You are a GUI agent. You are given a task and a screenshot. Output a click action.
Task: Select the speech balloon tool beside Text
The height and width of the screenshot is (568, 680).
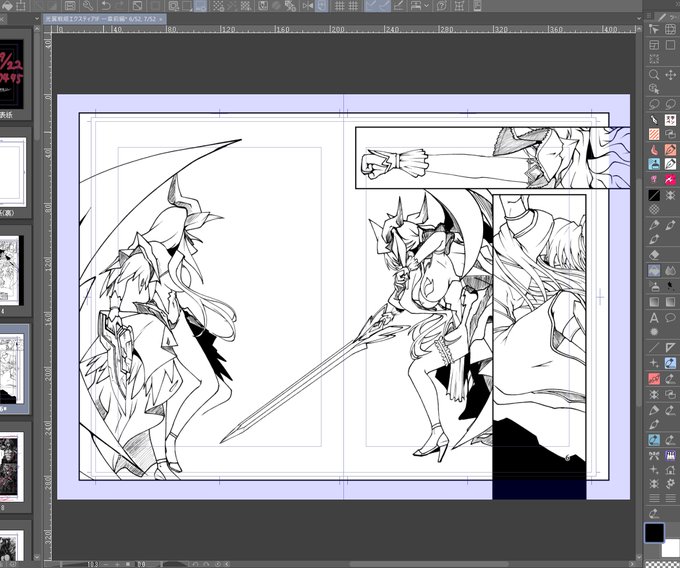pyautogui.click(x=670, y=318)
